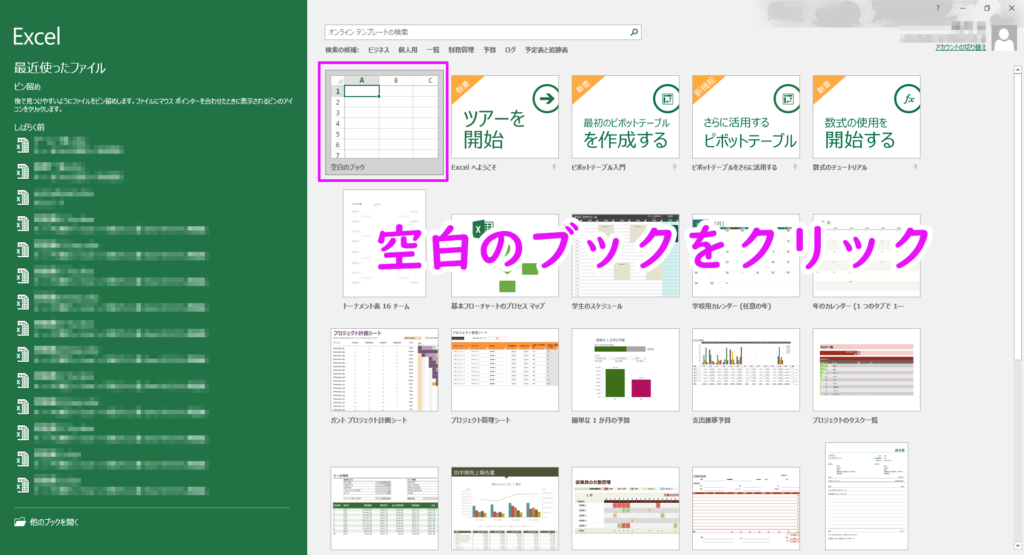Select the 予定表と追跡表 search suggestion
1024x555 pixels.
tap(547, 50)
